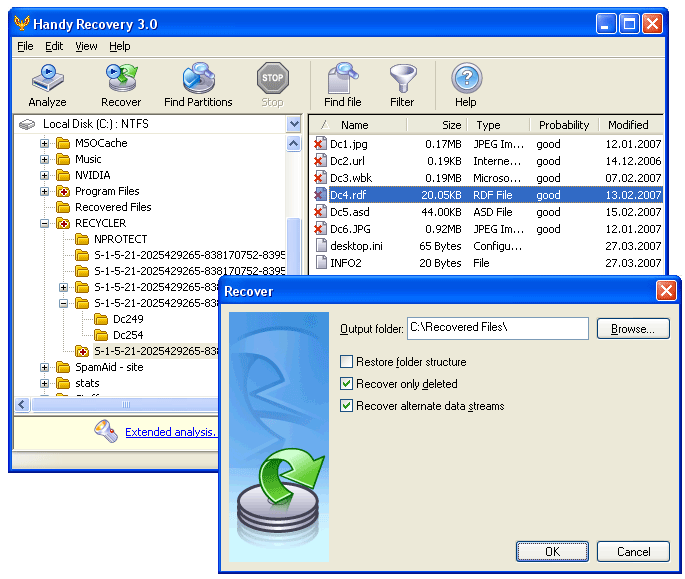Screen dimensions: 685x579
Task: Open the Help menu
Action: 120,46
